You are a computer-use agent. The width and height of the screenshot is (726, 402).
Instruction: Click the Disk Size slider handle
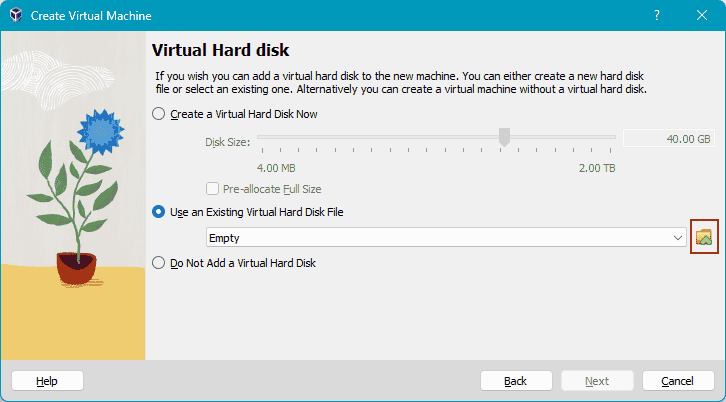tap(504, 137)
